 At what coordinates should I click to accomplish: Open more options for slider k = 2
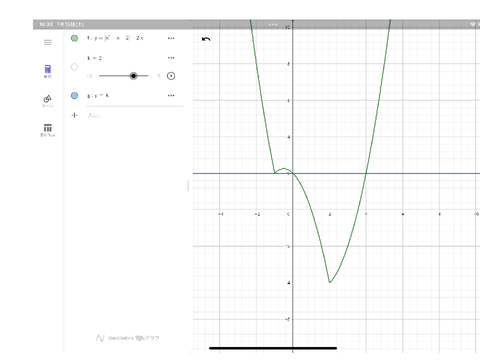click(171, 58)
